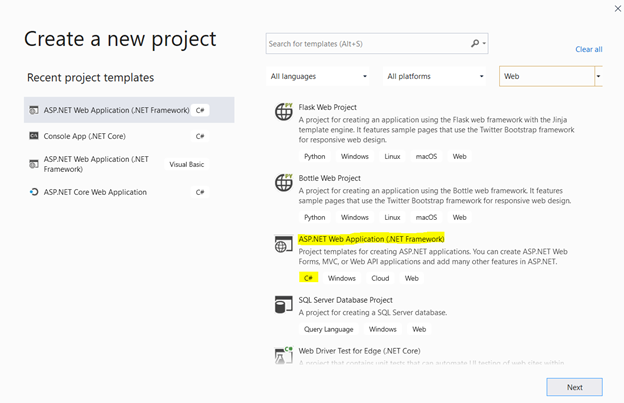Viewport: 624px width, 403px height.
Task: Click the recent Visual Basic ASP.NET Web Application icon
Action: point(34,164)
